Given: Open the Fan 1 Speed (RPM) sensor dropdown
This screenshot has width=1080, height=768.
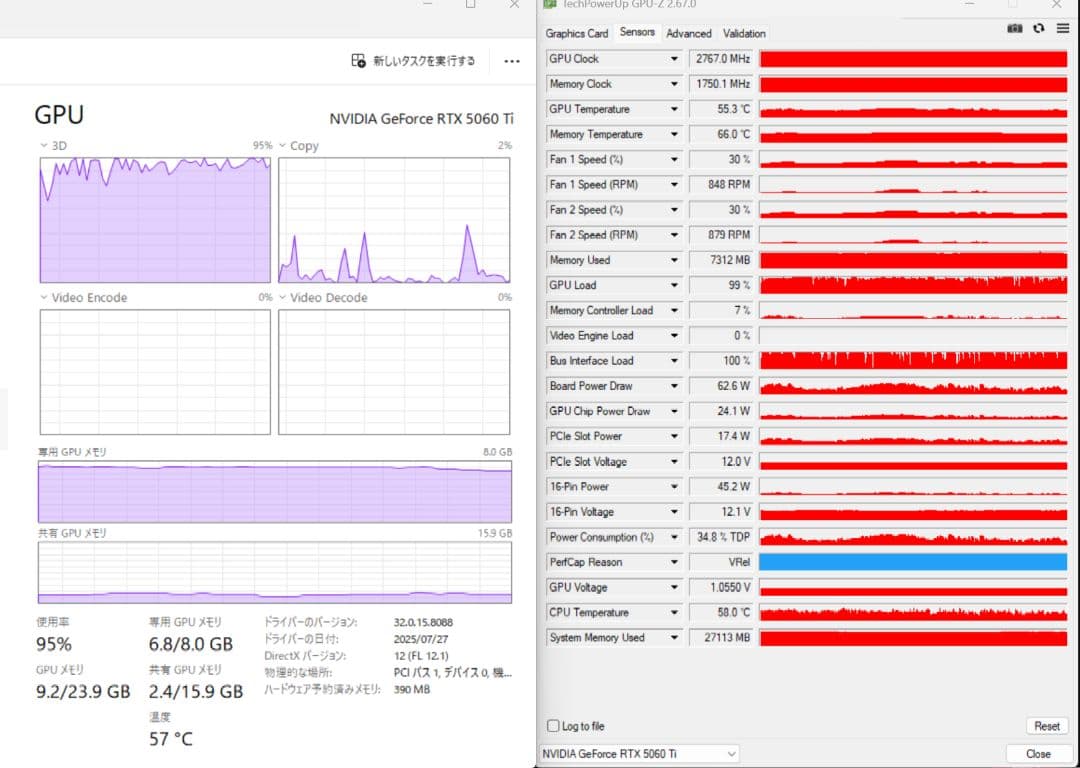Looking at the screenshot, I should 676,184.
